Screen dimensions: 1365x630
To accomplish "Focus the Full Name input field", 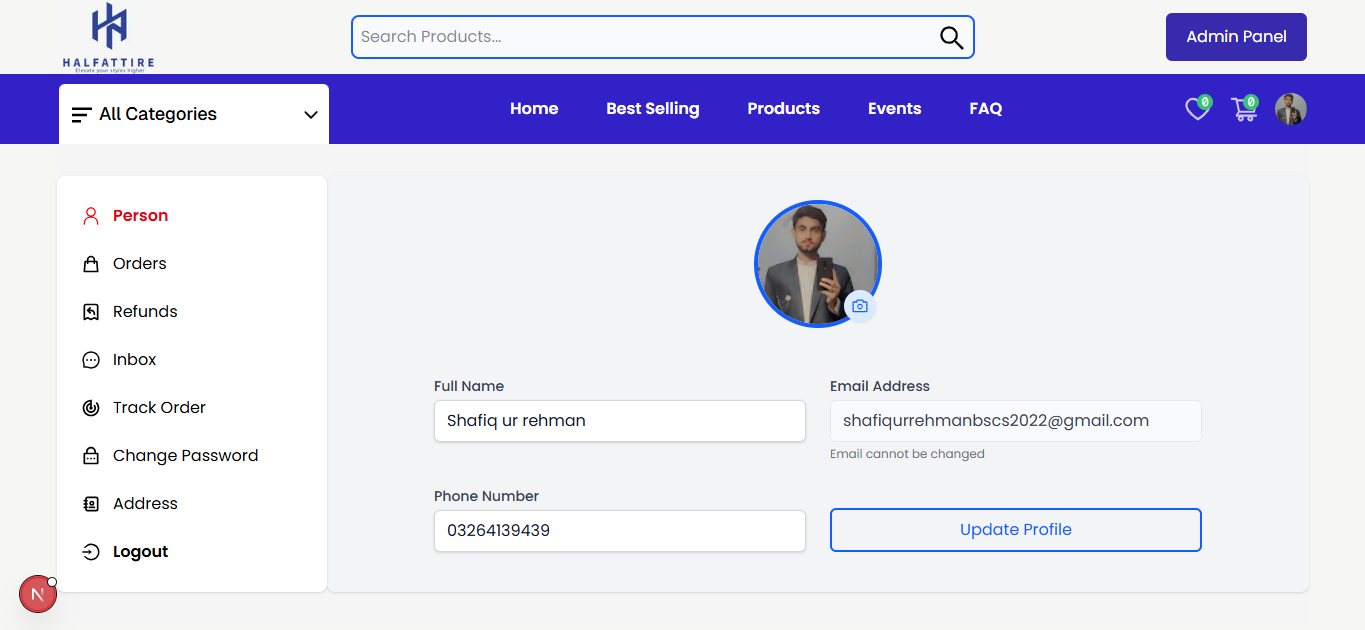I will [619, 421].
